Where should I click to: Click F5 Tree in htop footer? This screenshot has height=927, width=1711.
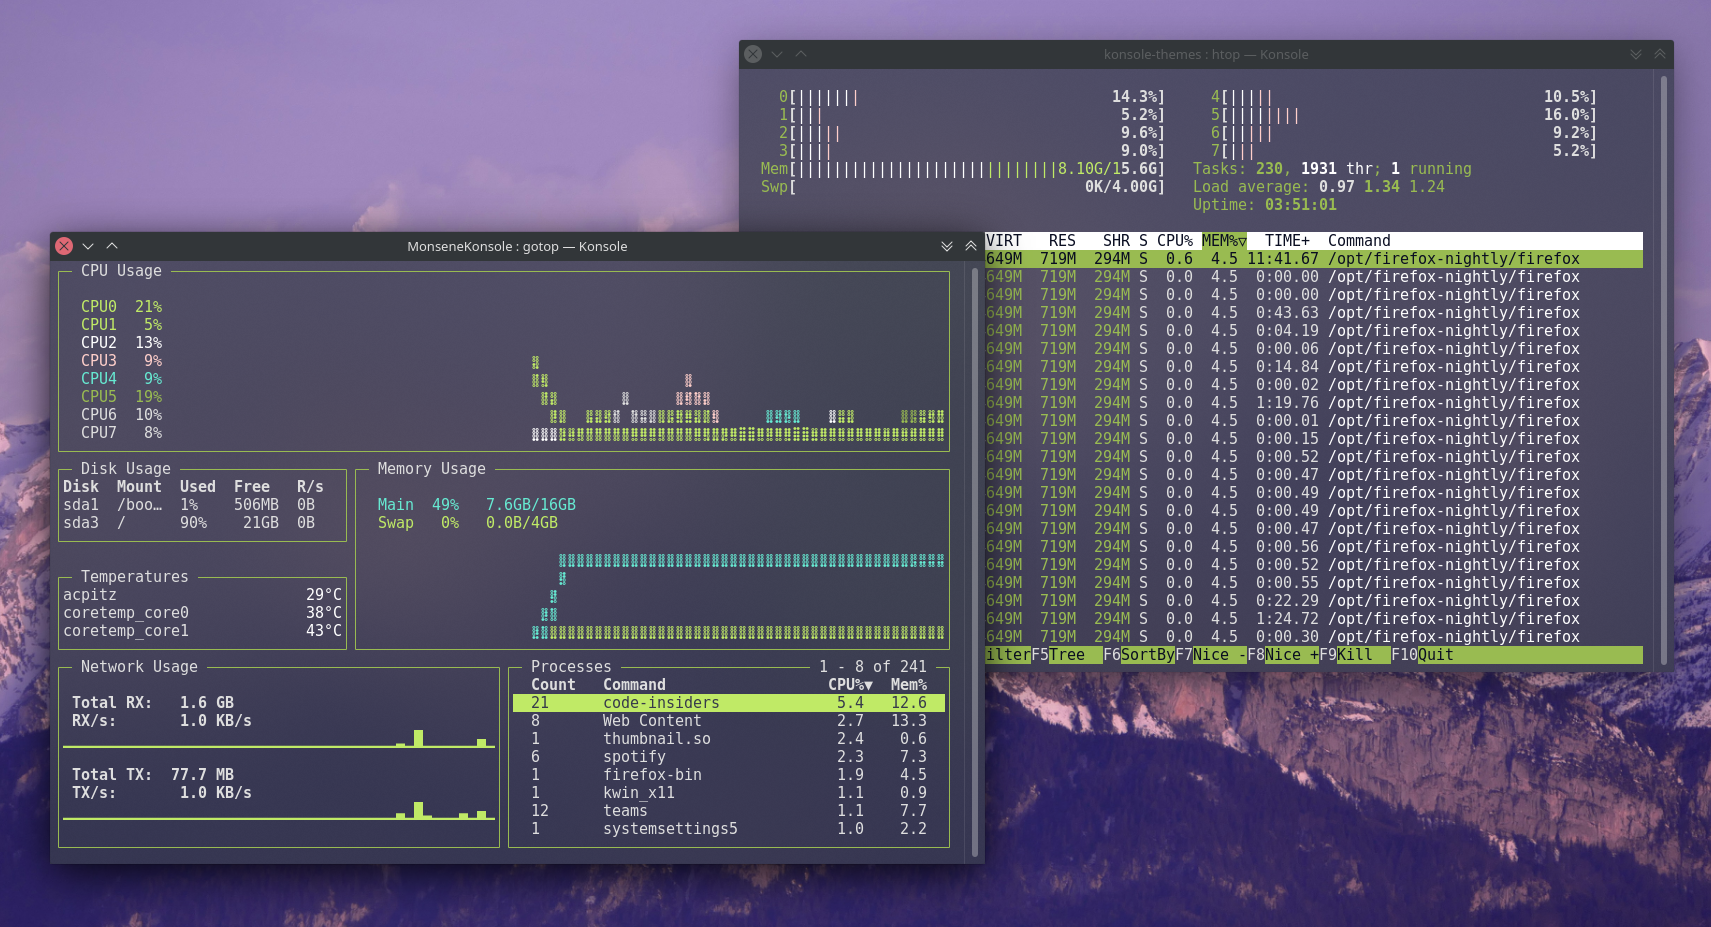pyautogui.click(x=1067, y=655)
